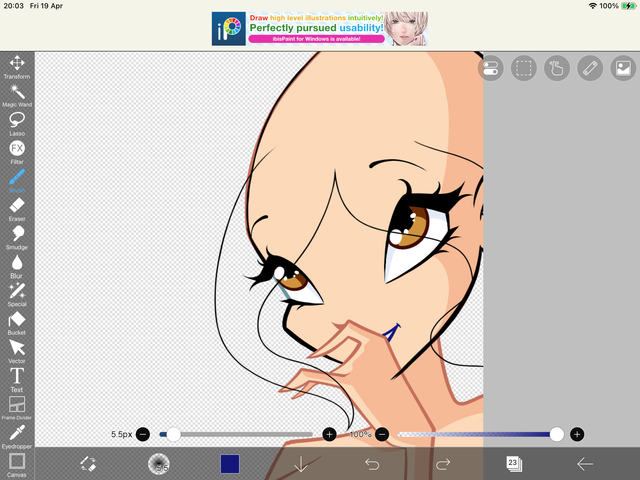Select the Magic Wand tool
The width and height of the screenshot is (640, 480).
(17, 96)
